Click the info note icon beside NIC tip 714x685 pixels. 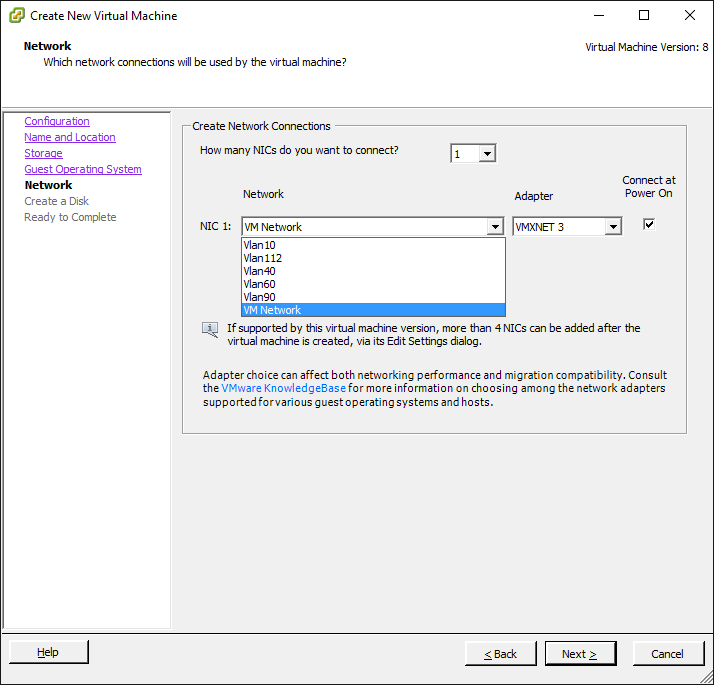point(210,329)
